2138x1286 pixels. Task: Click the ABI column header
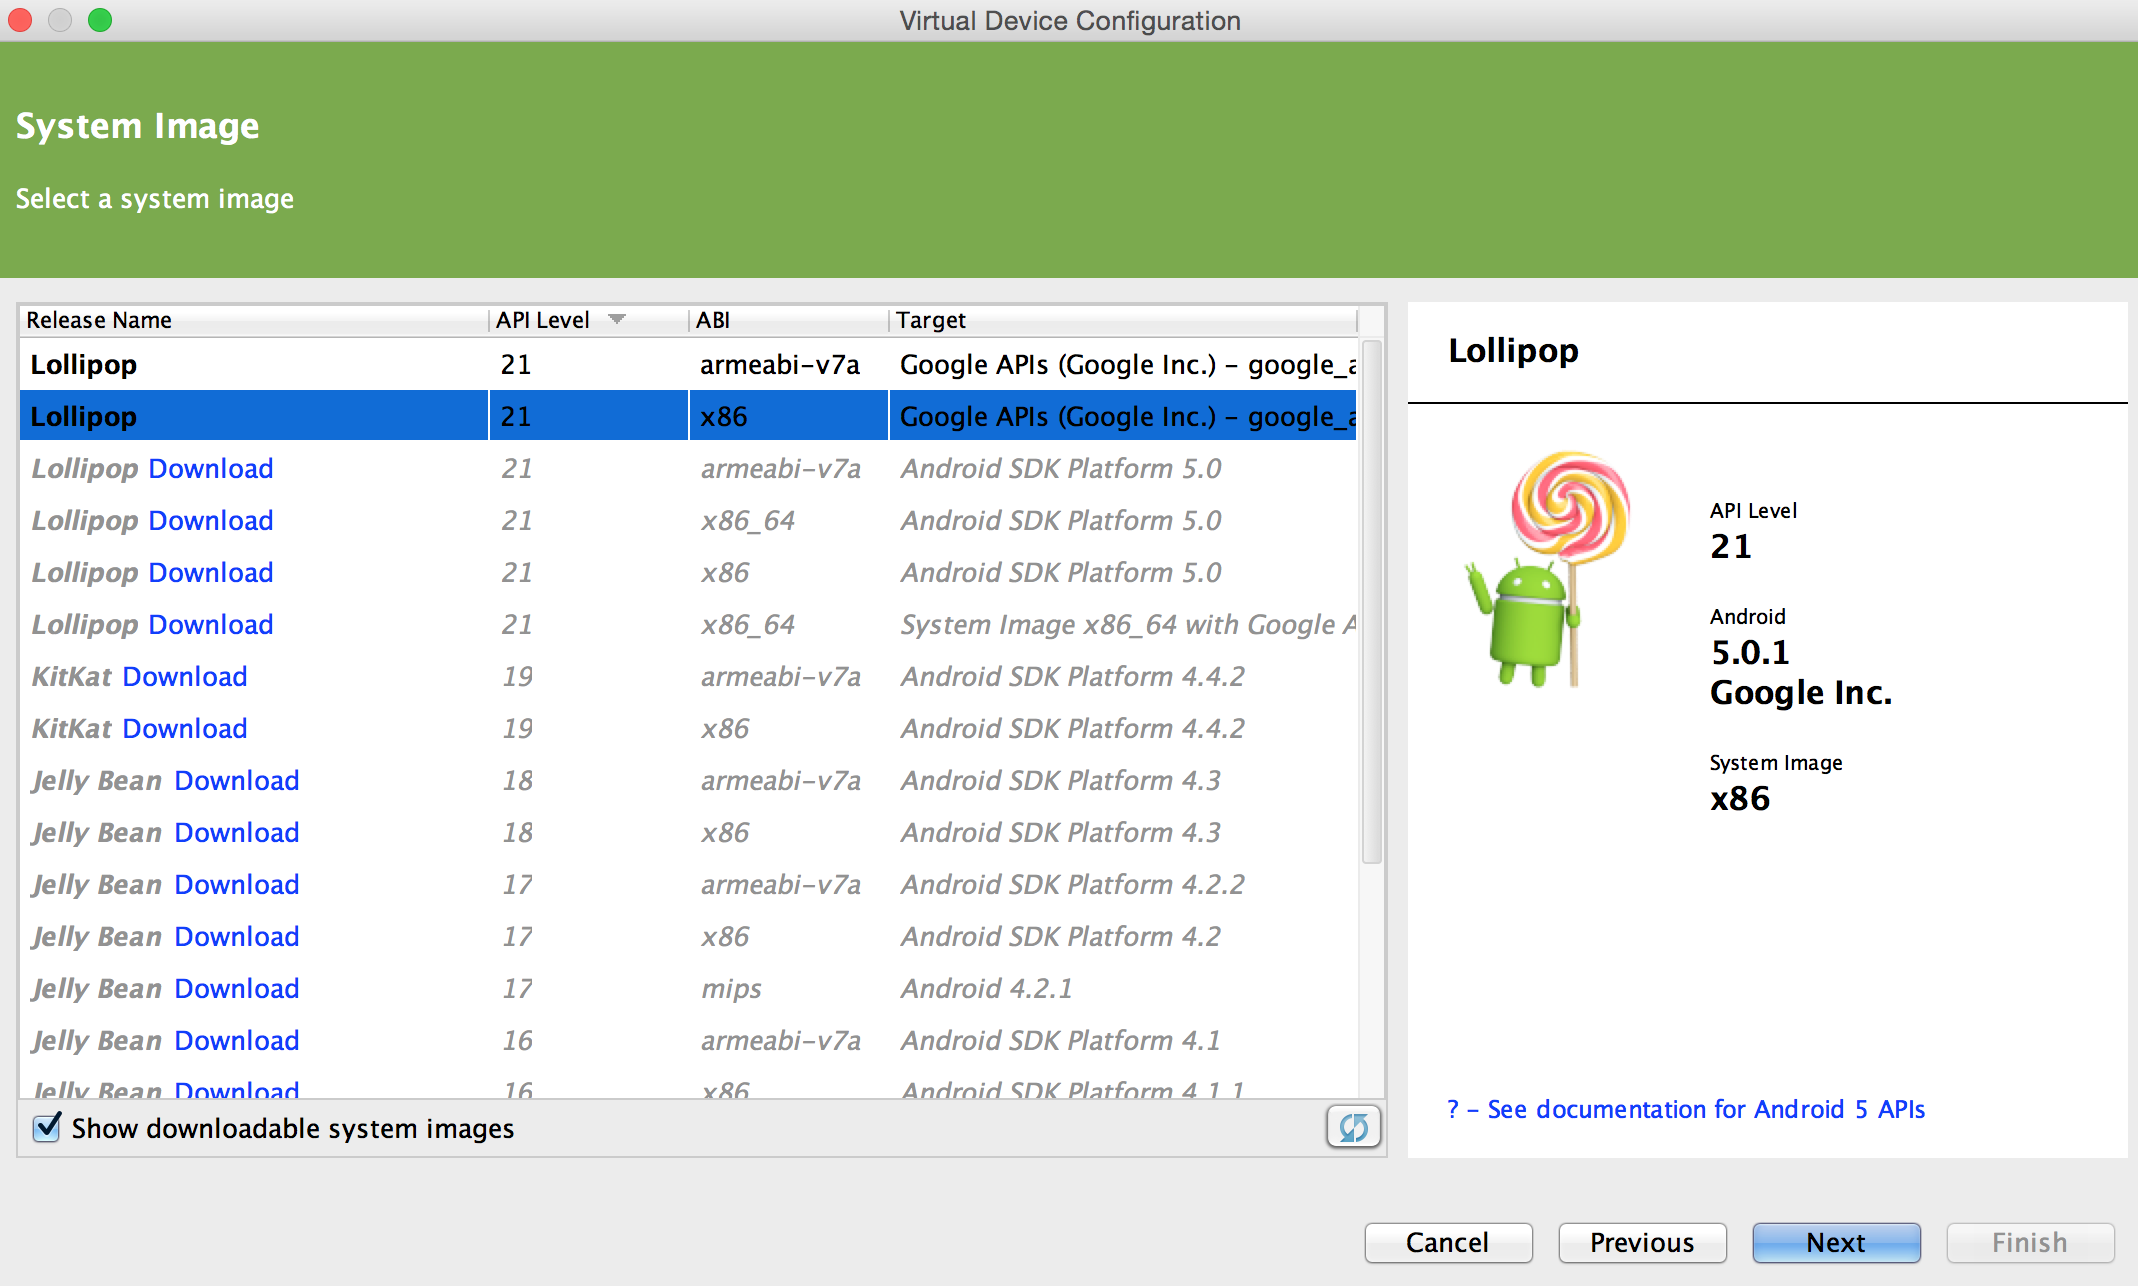pos(788,320)
